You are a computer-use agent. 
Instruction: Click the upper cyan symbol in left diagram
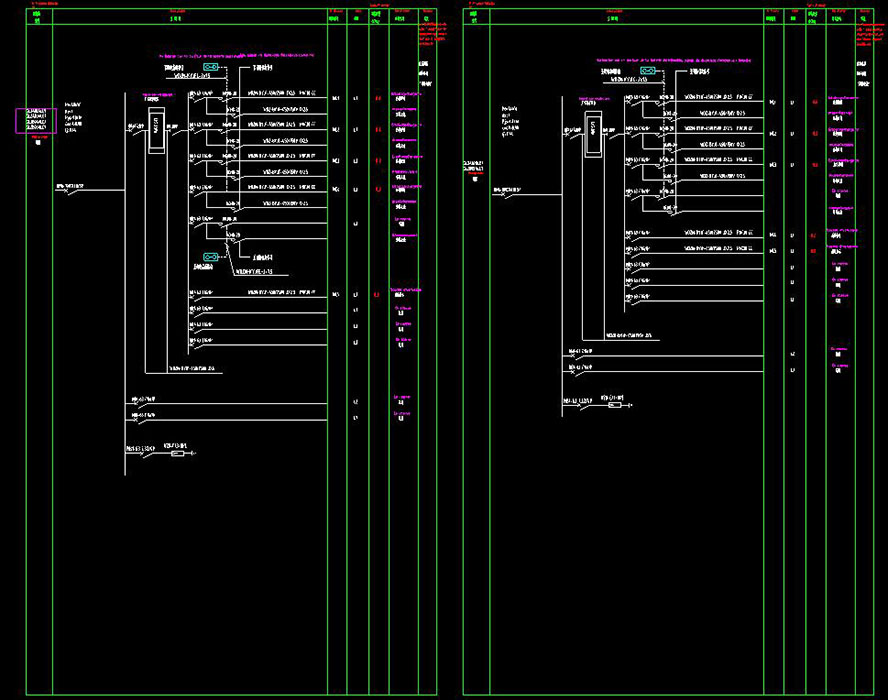pos(211,68)
